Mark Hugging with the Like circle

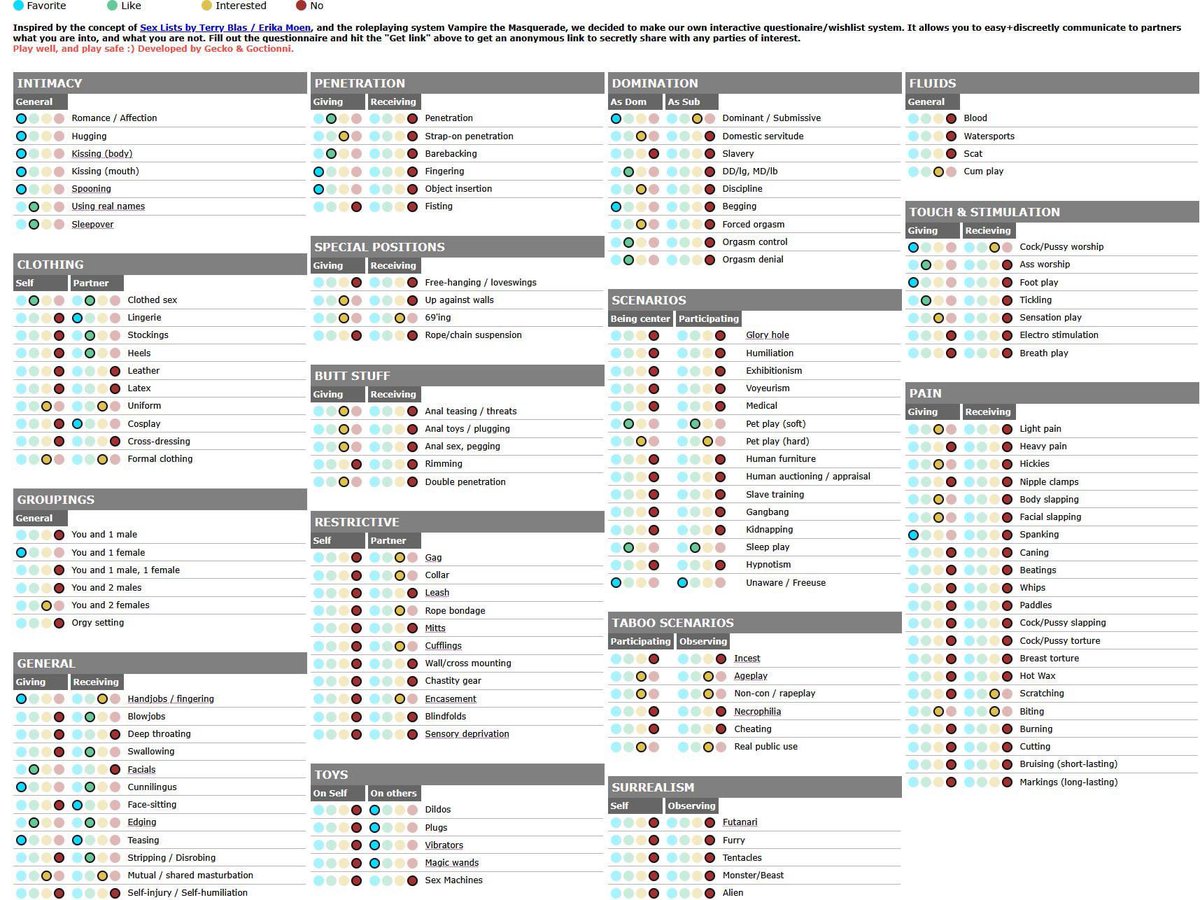pyautogui.click(x=33, y=136)
